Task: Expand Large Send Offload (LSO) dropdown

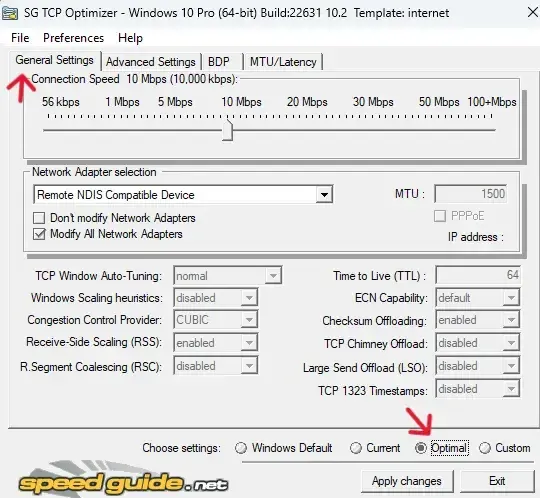Action: 511,366
